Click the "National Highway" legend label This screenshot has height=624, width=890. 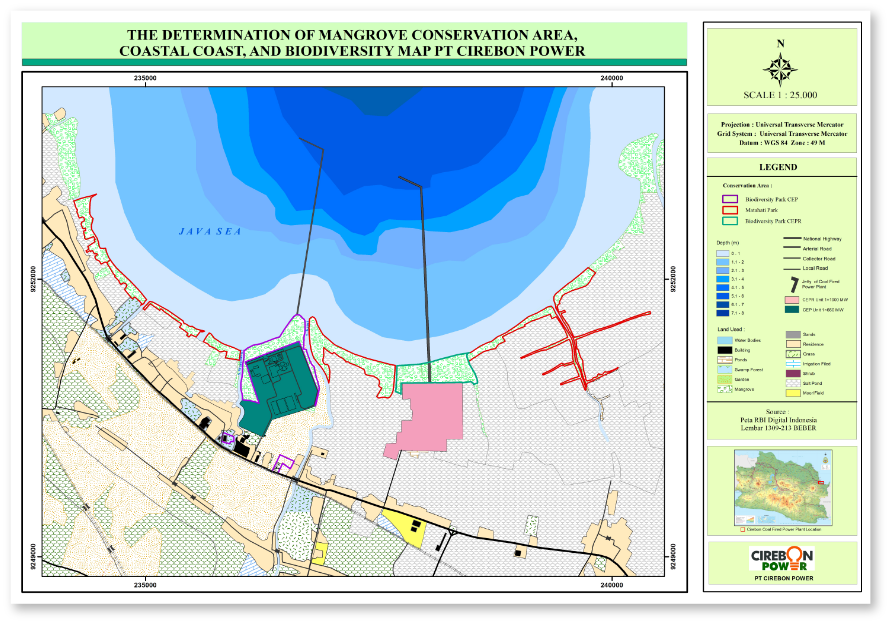[822, 239]
